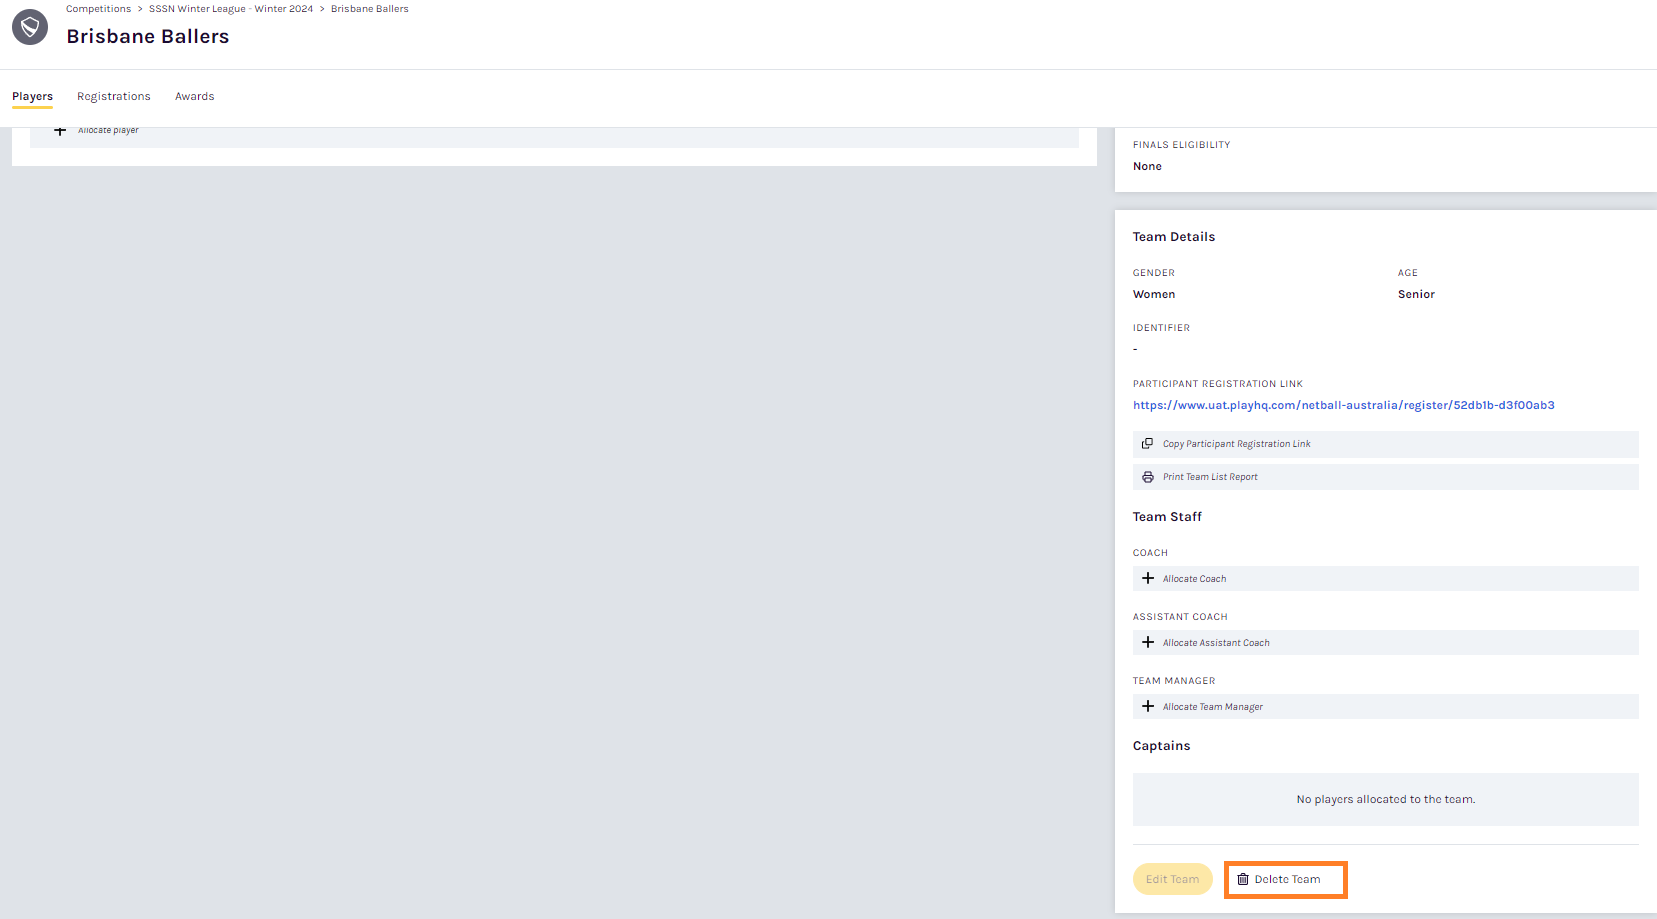The height and width of the screenshot is (919, 1657).
Task: Open SSSN Winter League breadcrumb link
Action: [231, 9]
